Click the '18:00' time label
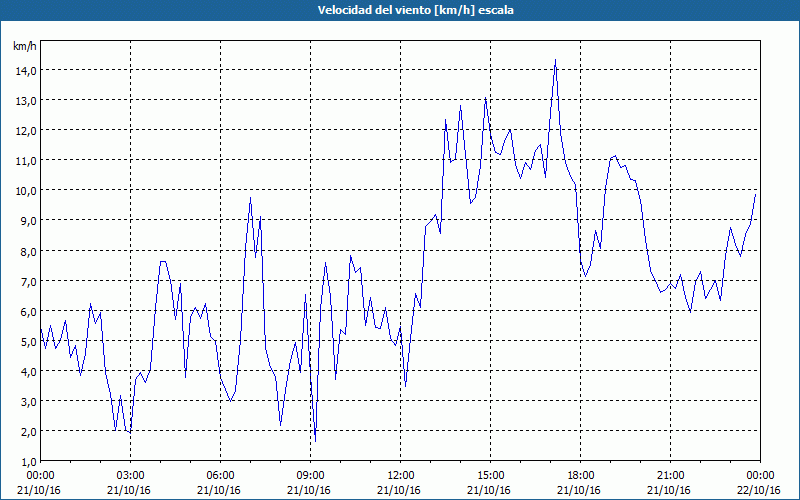800x500 pixels. 581,476
